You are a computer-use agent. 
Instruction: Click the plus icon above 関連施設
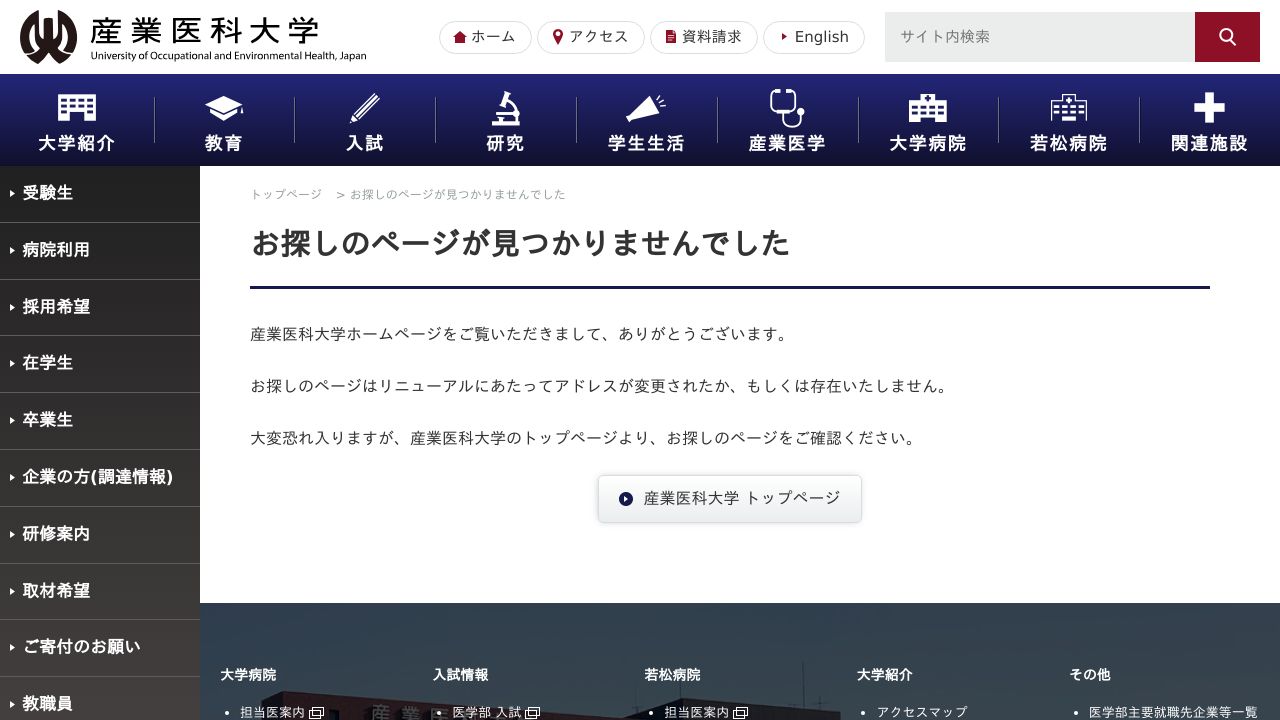point(1209,107)
